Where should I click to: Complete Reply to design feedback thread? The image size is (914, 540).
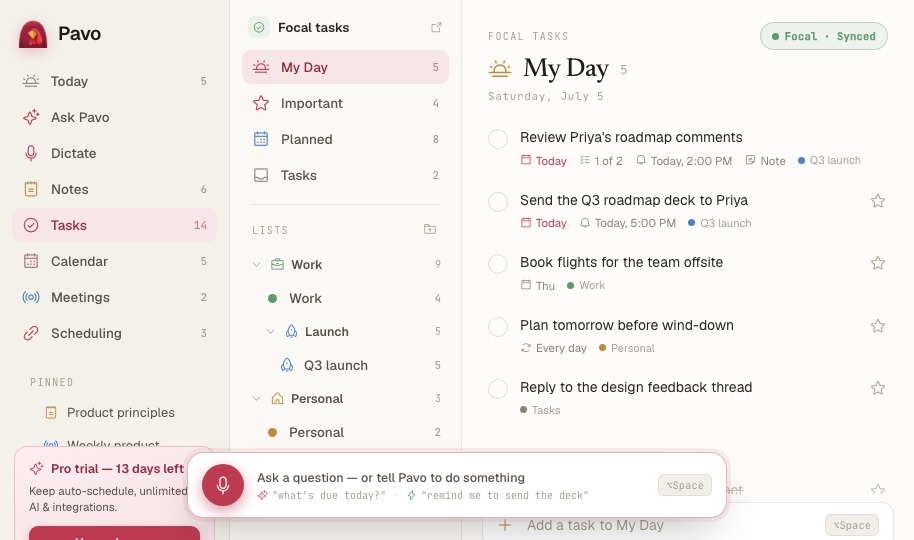click(x=498, y=388)
